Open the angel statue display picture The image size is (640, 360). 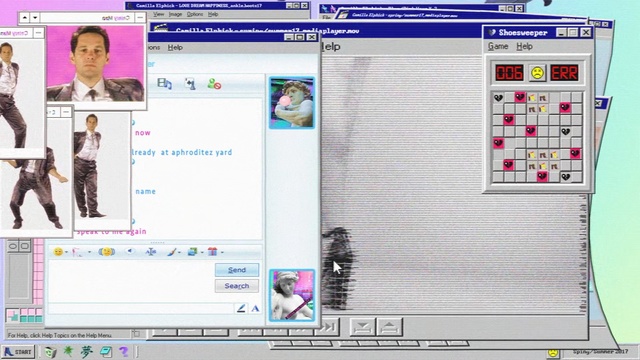click(x=292, y=295)
